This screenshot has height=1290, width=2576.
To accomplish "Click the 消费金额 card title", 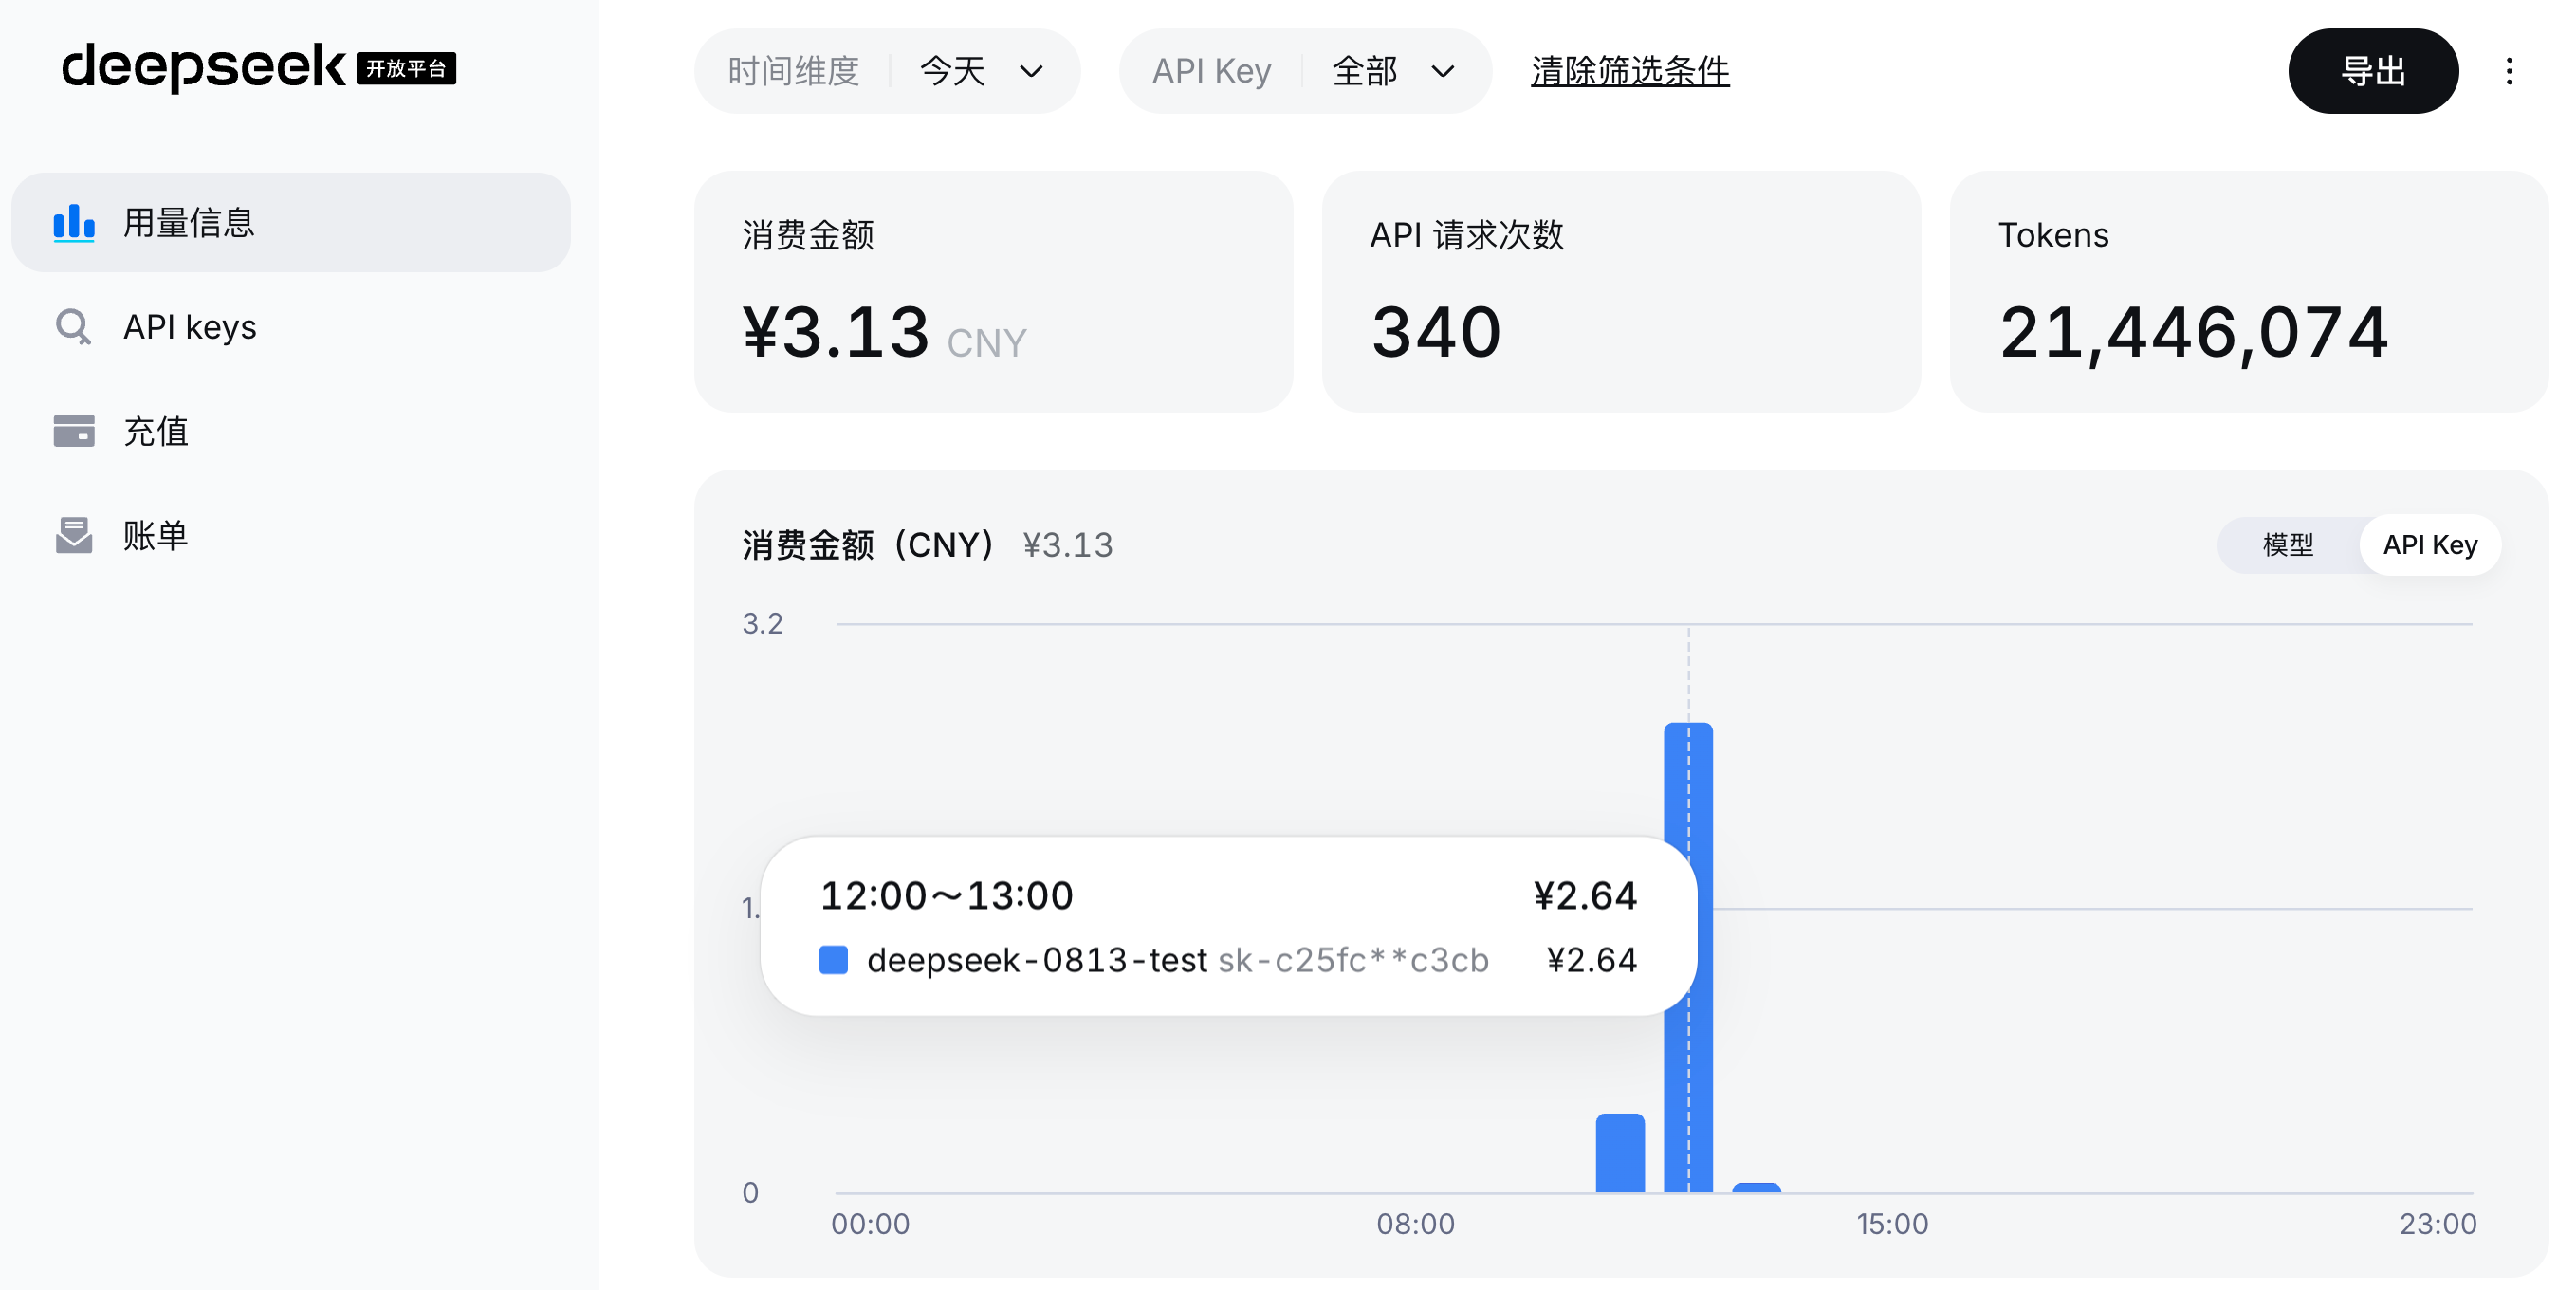I will point(808,235).
